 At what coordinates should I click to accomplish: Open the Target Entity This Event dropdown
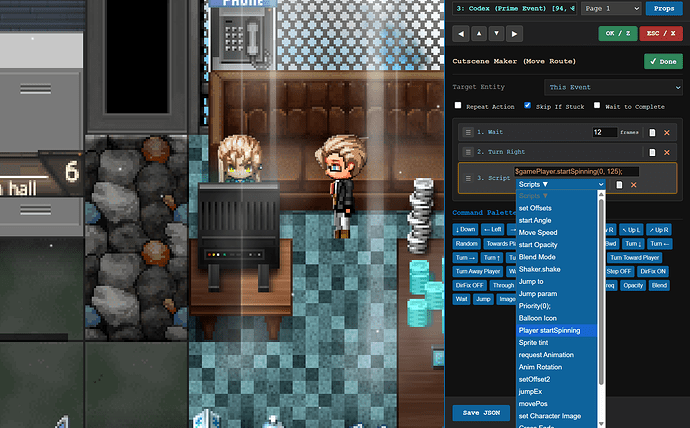(613, 87)
